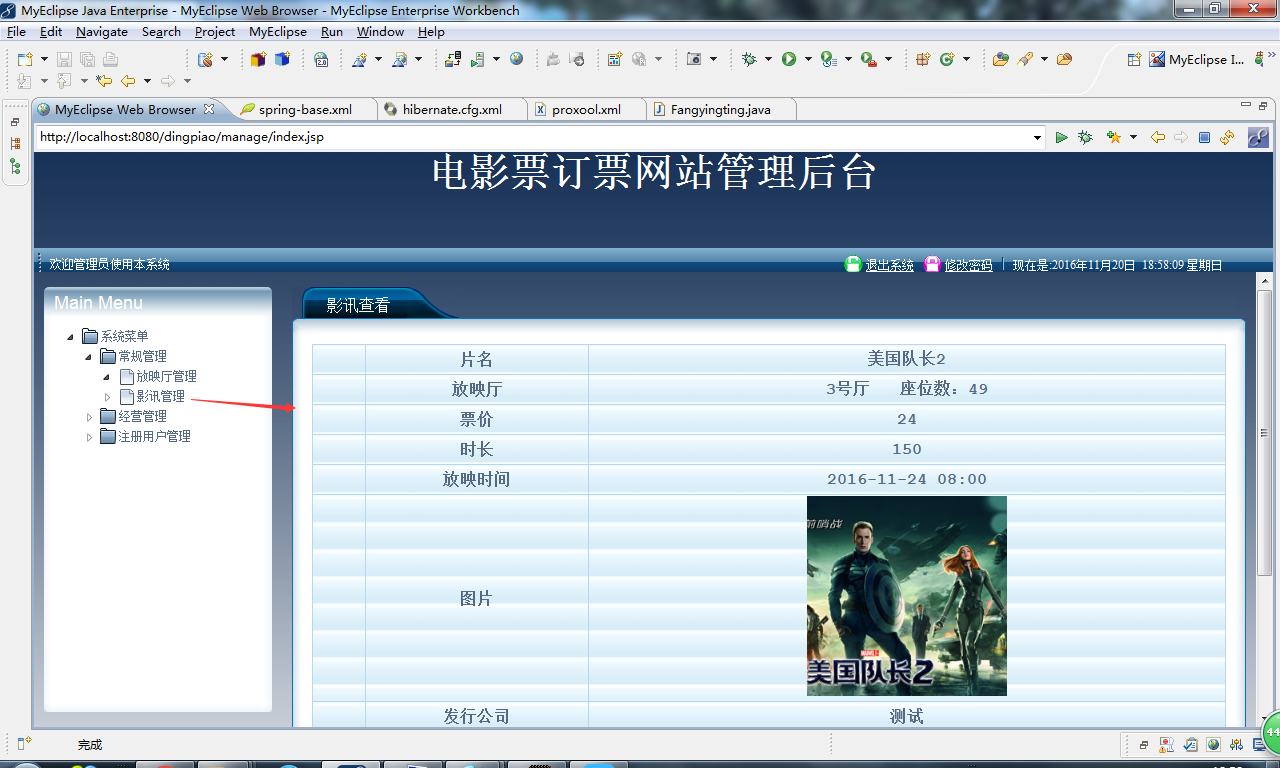Click the purple-yellow cube new project icon

coord(258,59)
